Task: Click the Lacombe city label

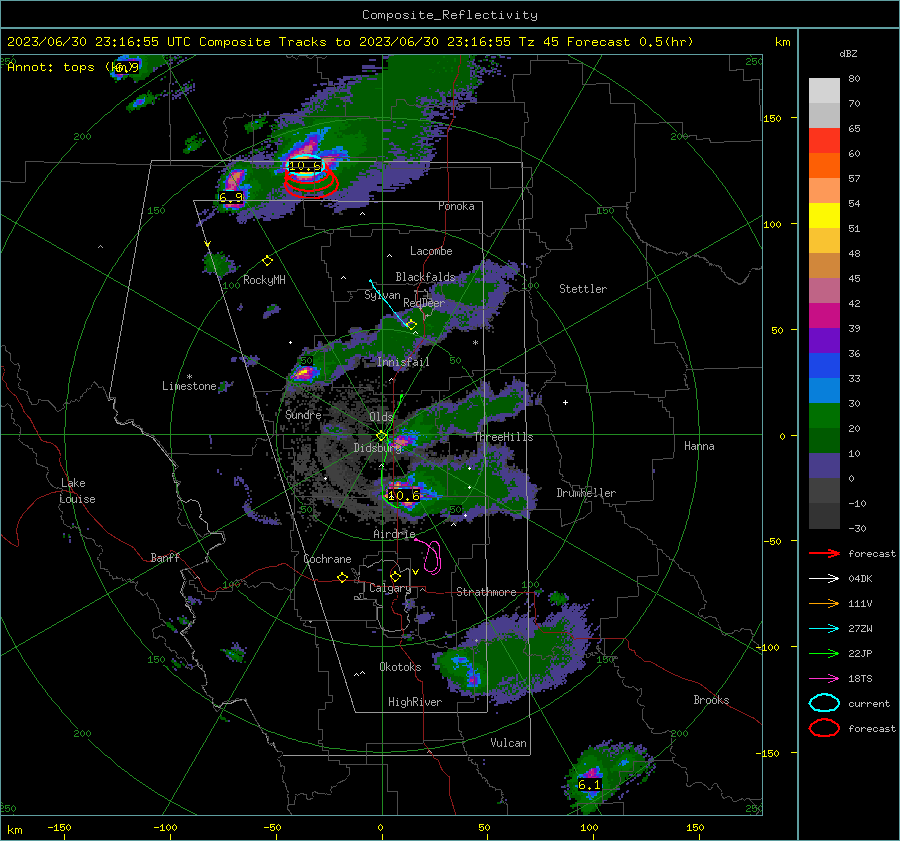Action: (431, 251)
